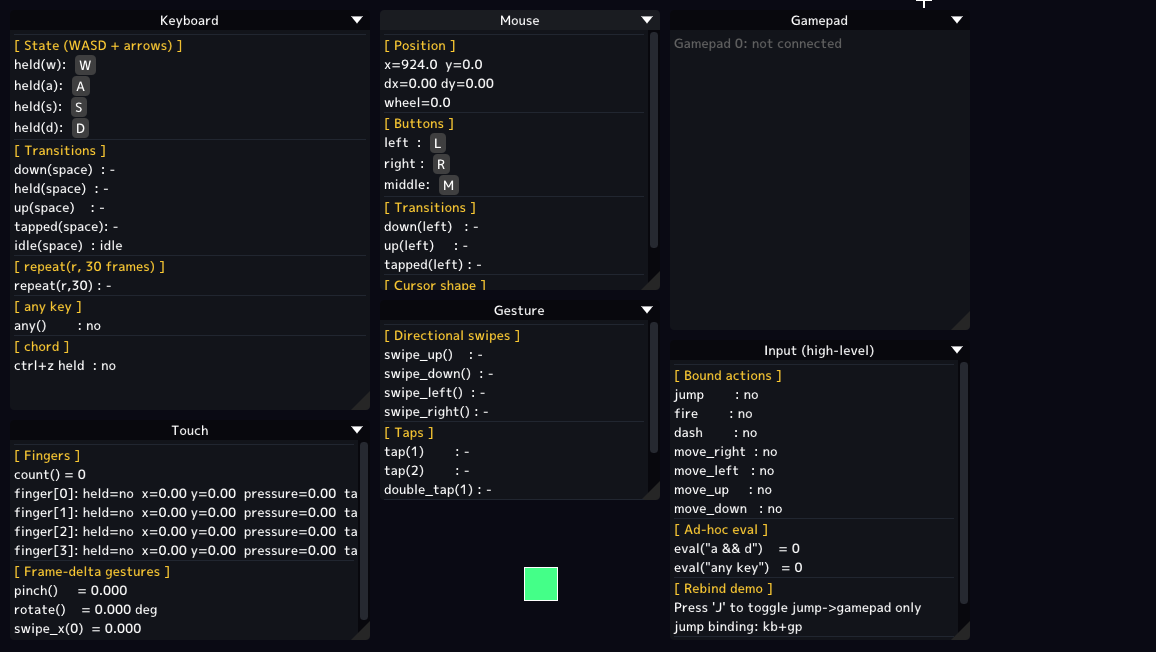Collapse the Touch panel using its arrow
This screenshot has height=652, width=1156.
357,430
